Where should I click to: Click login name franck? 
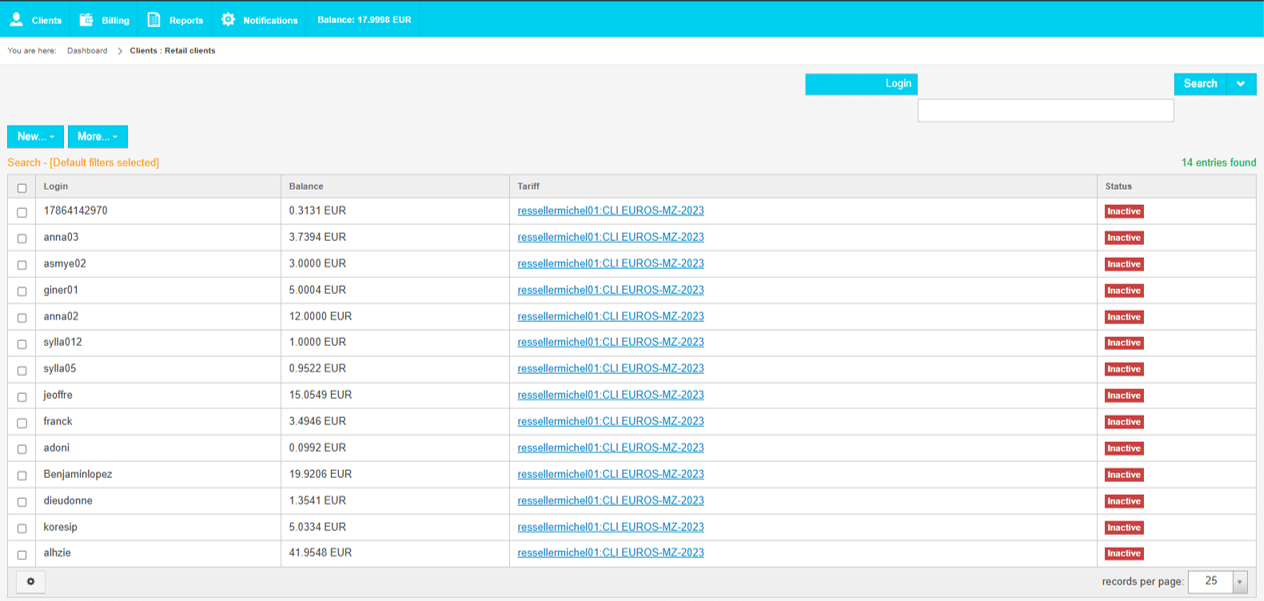58,421
